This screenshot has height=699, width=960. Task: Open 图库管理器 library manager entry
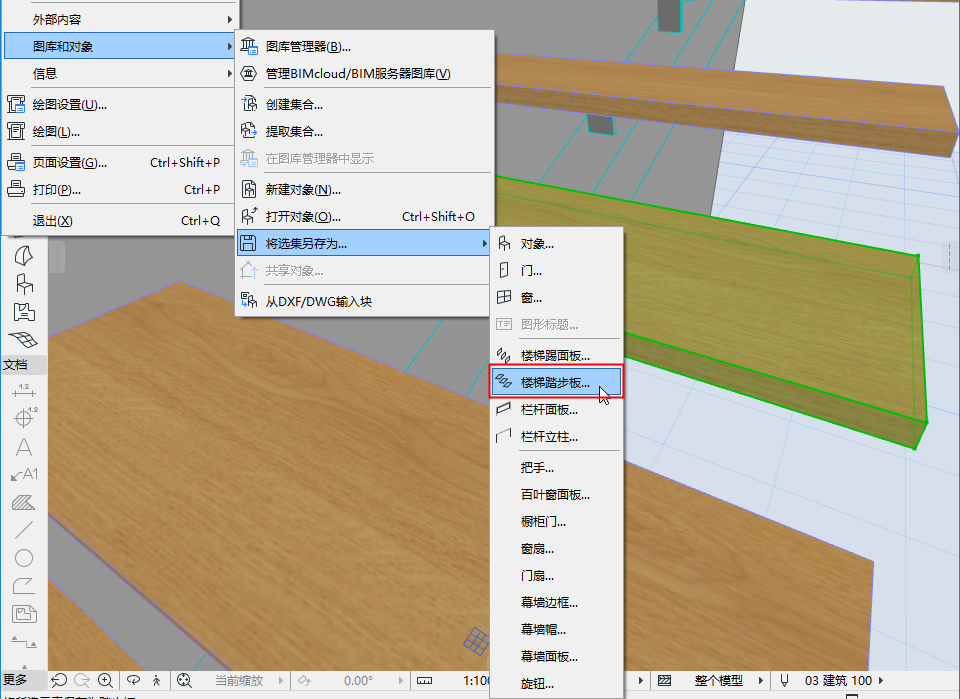[364, 47]
